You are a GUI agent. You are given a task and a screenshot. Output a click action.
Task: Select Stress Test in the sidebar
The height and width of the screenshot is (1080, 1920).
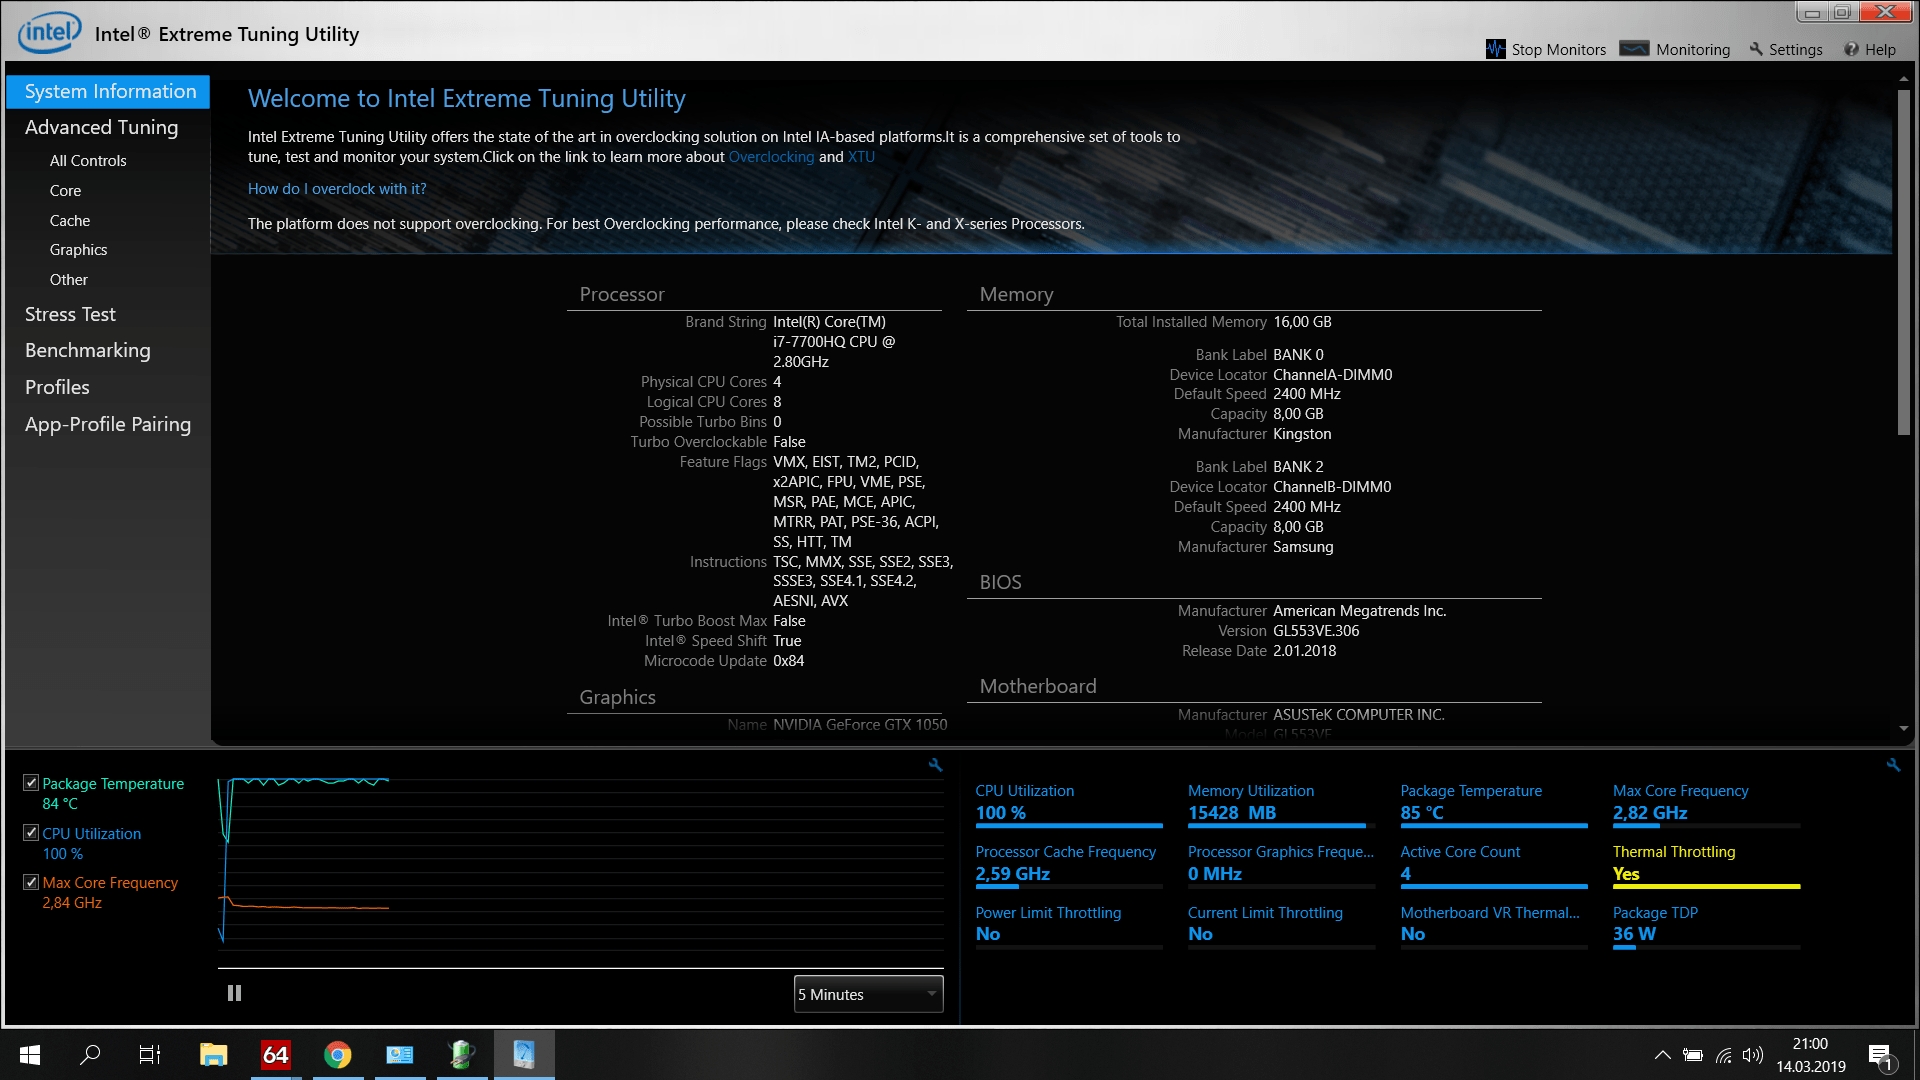(x=70, y=314)
